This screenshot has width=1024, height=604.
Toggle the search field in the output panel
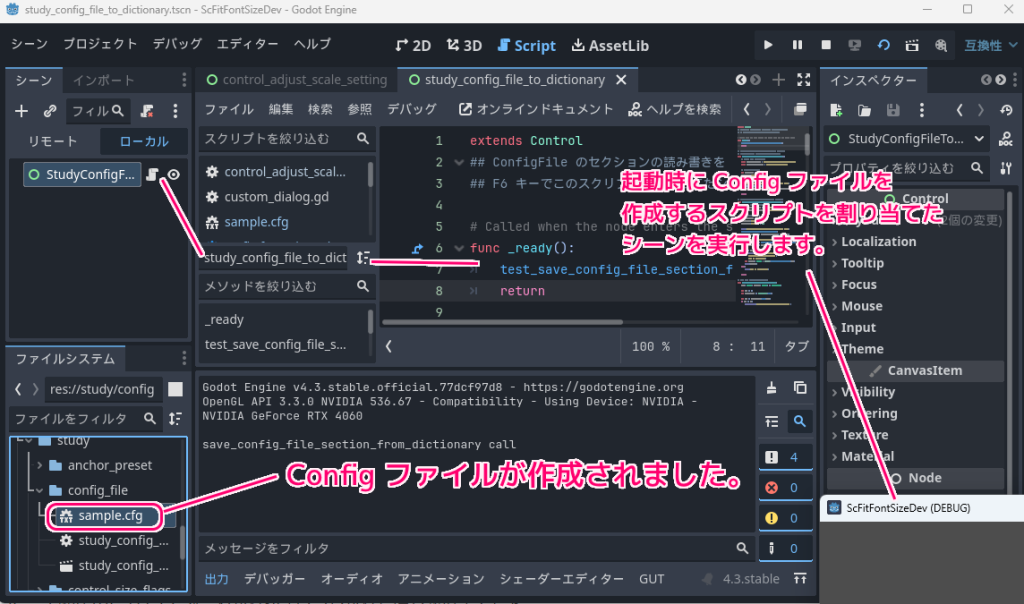coord(799,421)
